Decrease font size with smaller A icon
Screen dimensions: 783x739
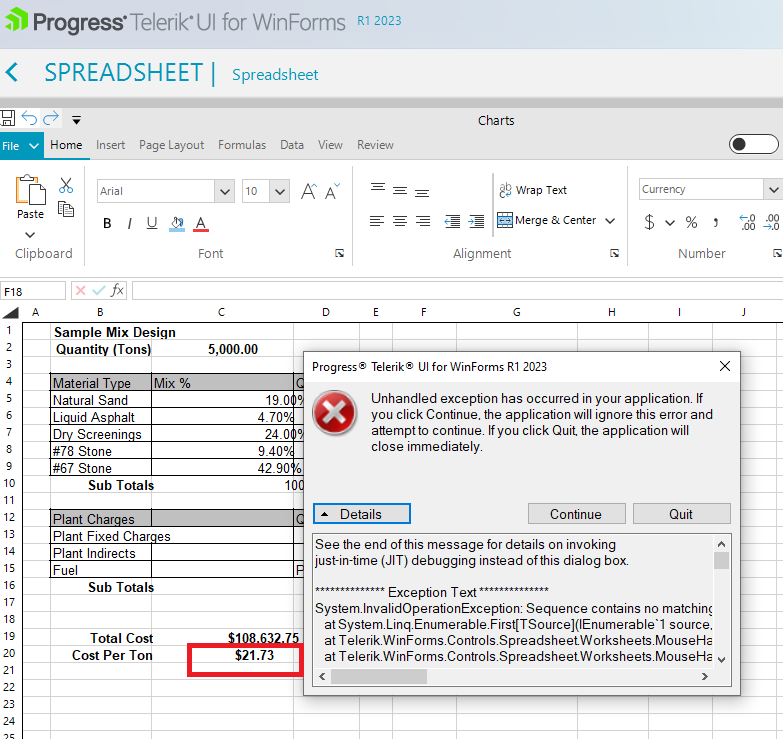point(332,191)
